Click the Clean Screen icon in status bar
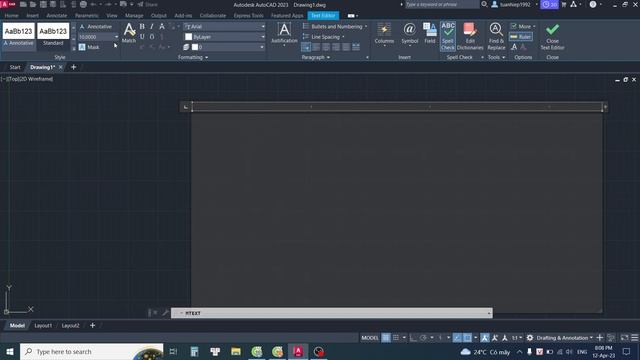 click(x=624, y=338)
